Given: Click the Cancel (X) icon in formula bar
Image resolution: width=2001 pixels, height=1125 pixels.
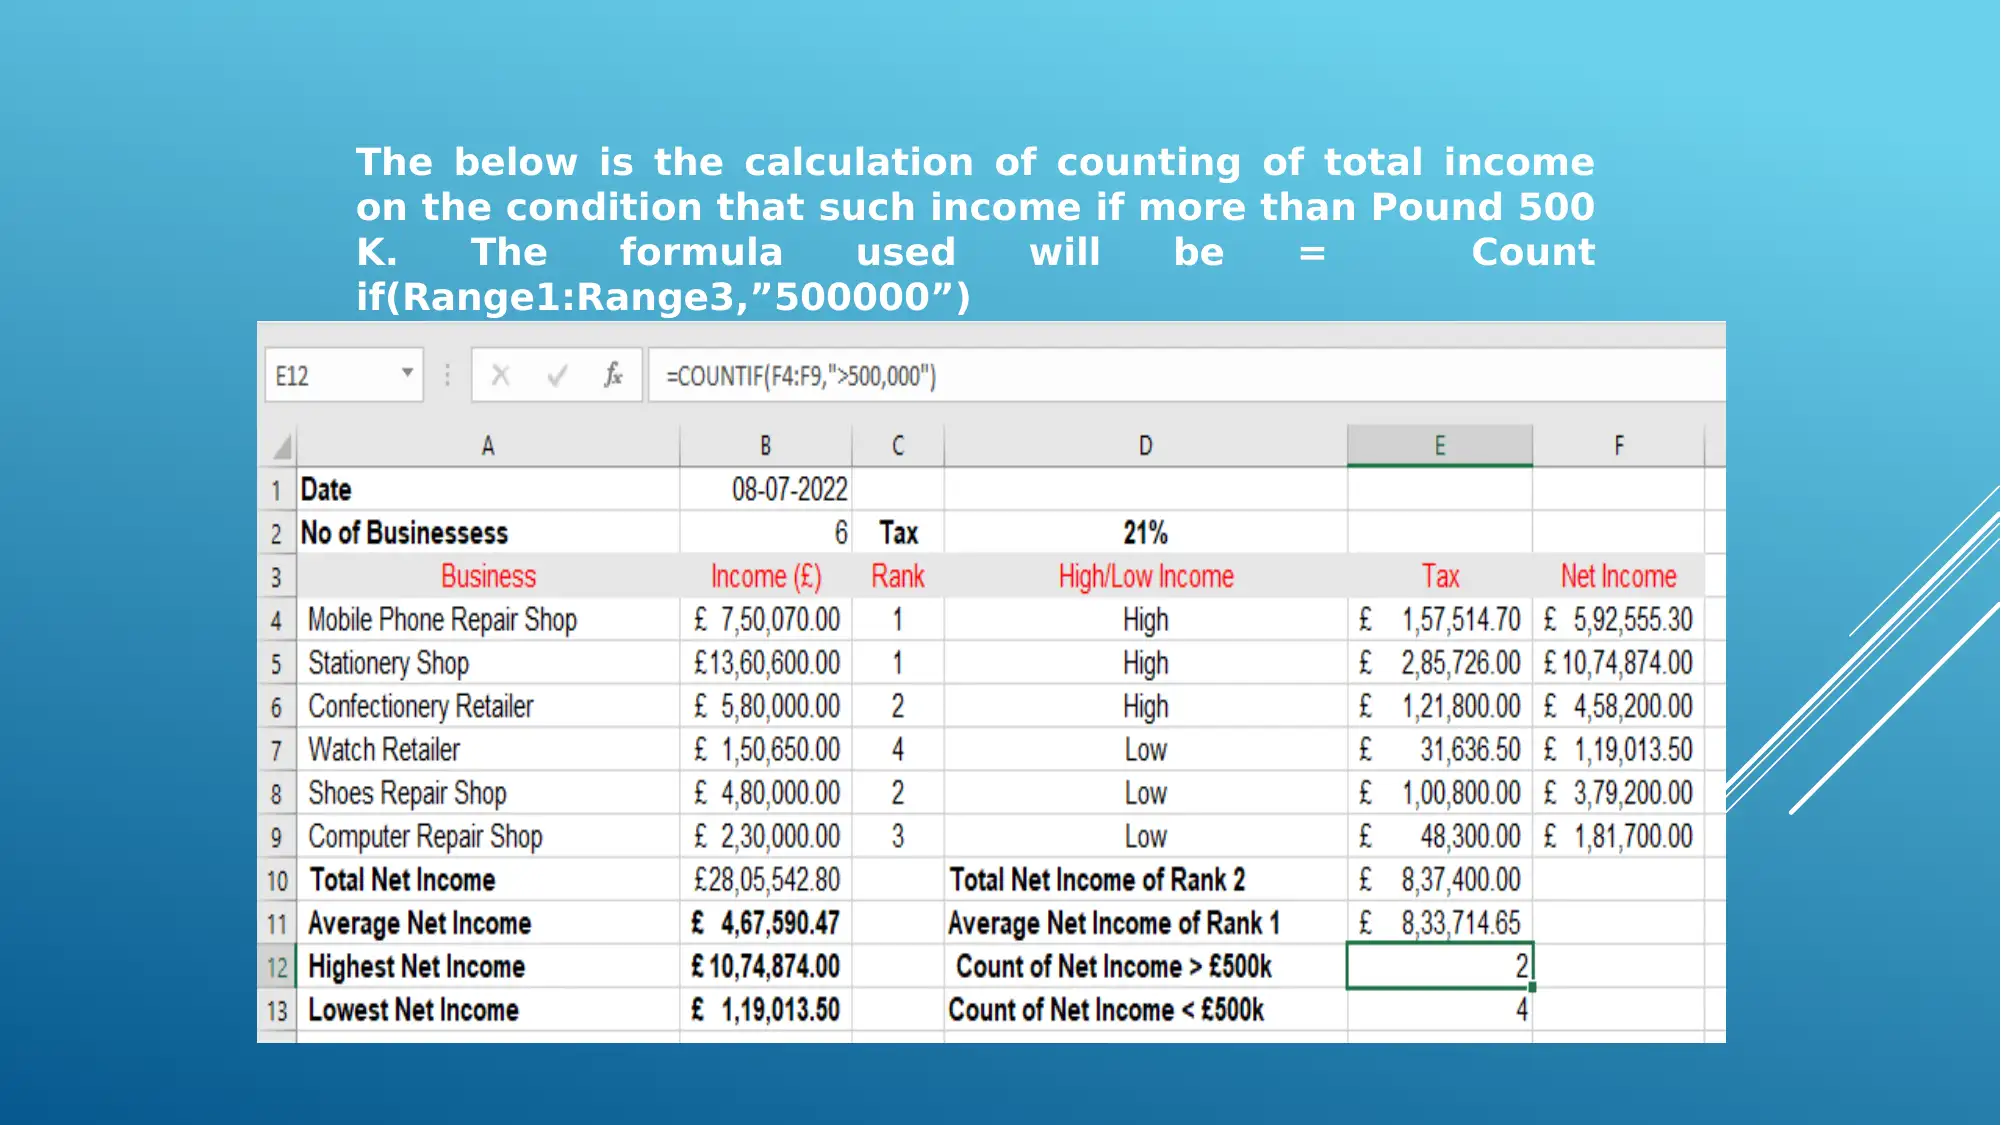Looking at the screenshot, I should 501,376.
